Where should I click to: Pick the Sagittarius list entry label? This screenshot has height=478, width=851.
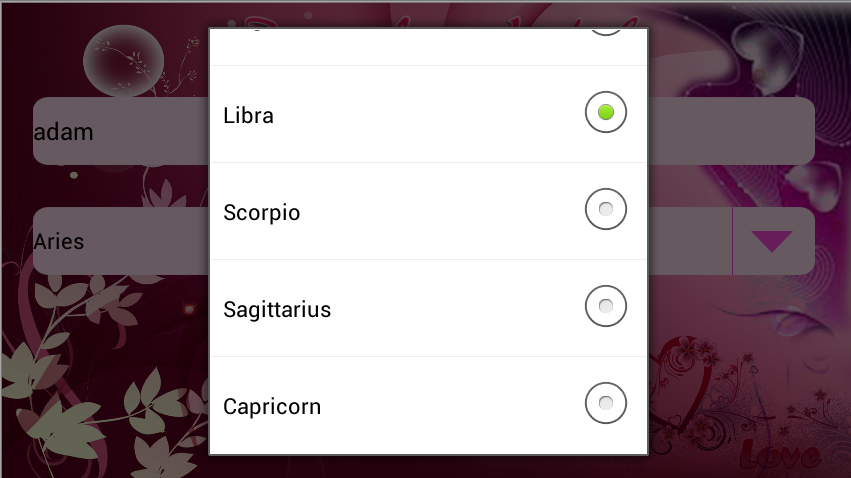tap(277, 310)
